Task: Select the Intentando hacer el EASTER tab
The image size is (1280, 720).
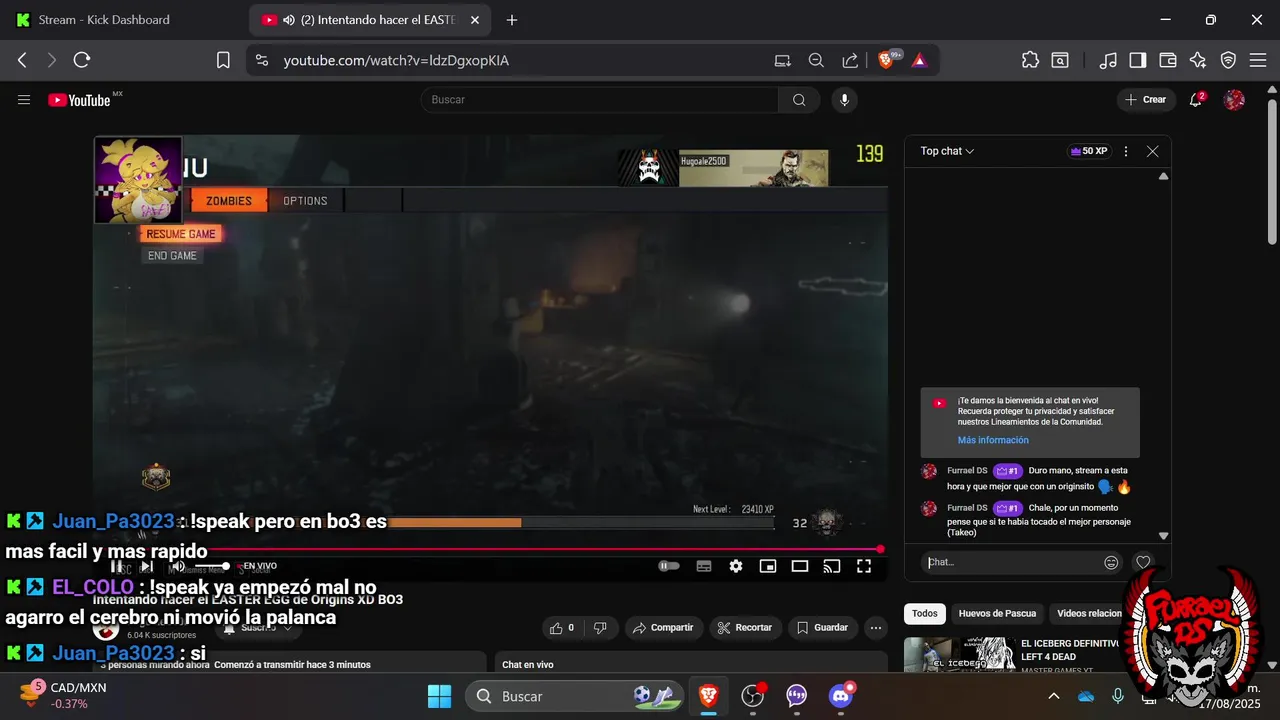Action: point(370,20)
